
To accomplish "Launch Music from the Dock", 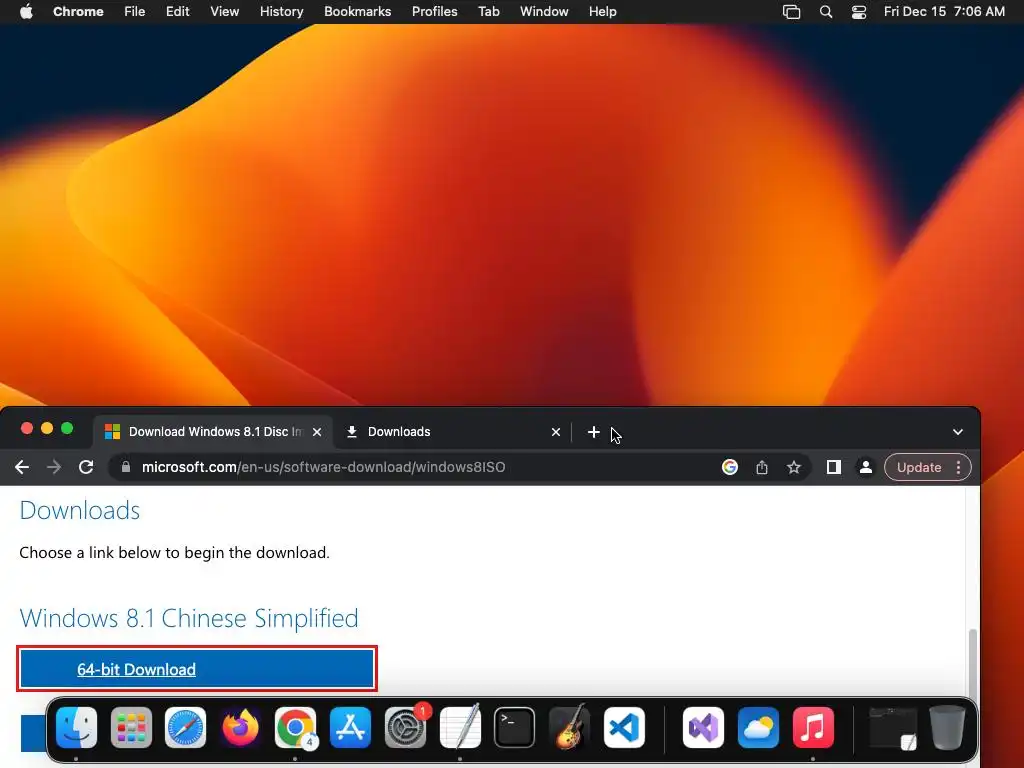I will [x=813, y=727].
